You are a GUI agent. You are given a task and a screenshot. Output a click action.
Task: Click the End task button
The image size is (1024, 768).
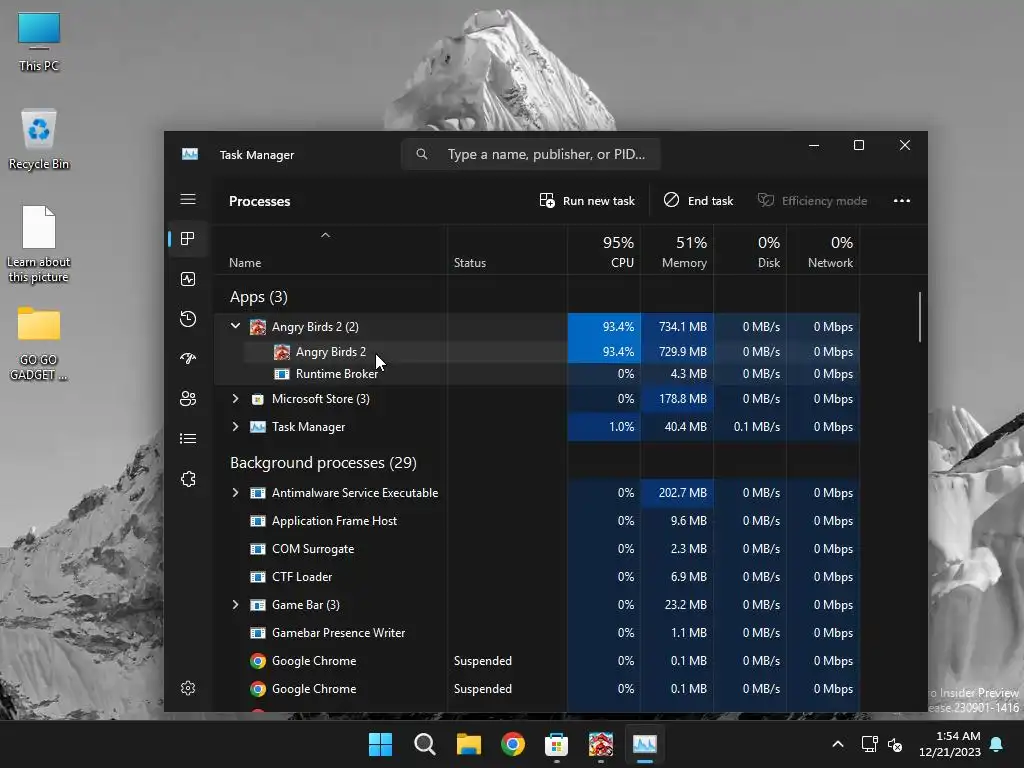(698, 201)
